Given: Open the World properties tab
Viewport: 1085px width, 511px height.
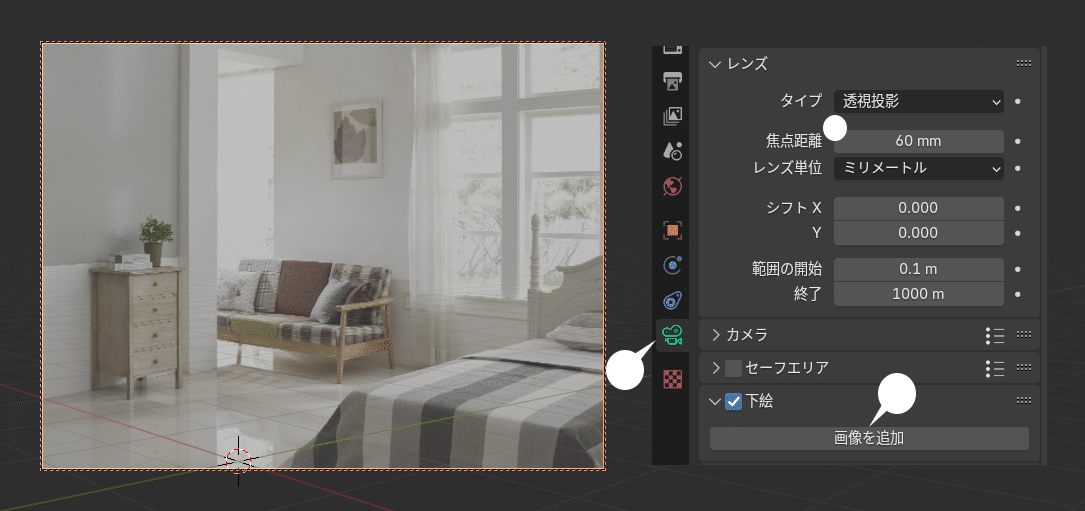Looking at the screenshot, I should click(673, 186).
